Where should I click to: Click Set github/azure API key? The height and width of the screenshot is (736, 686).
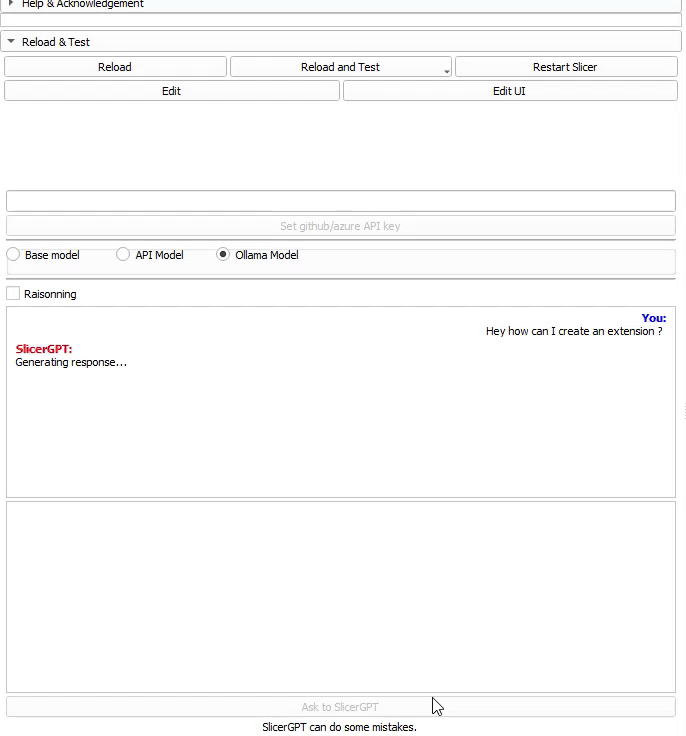coord(340,226)
